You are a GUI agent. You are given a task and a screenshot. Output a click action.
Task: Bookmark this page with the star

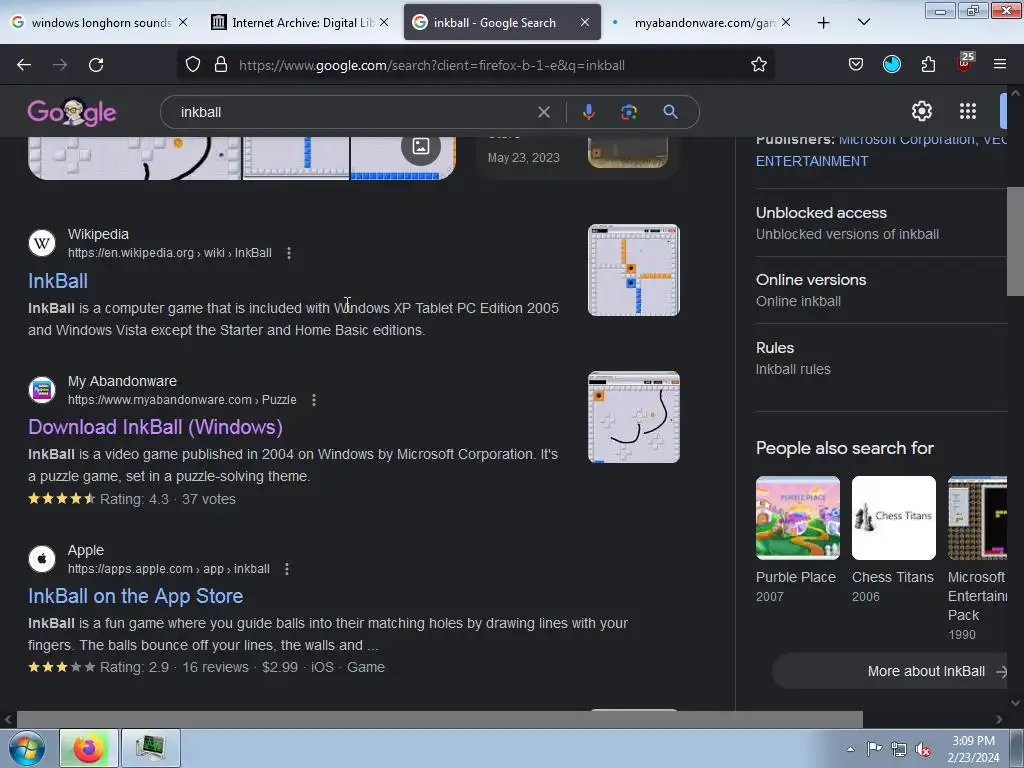pyautogui.click(x=758, y=65)
